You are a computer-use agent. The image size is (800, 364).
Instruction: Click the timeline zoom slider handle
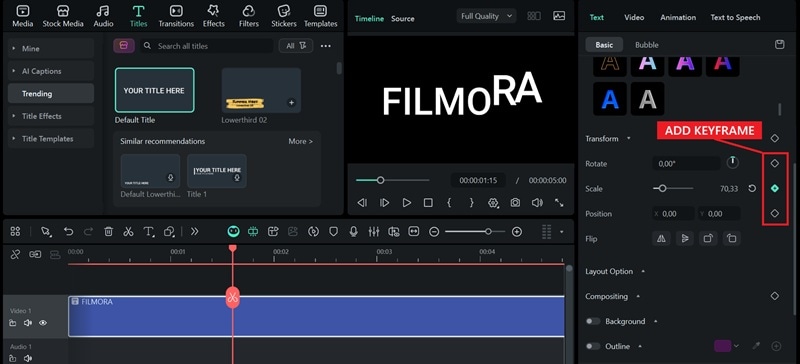(x=488, y=232)
